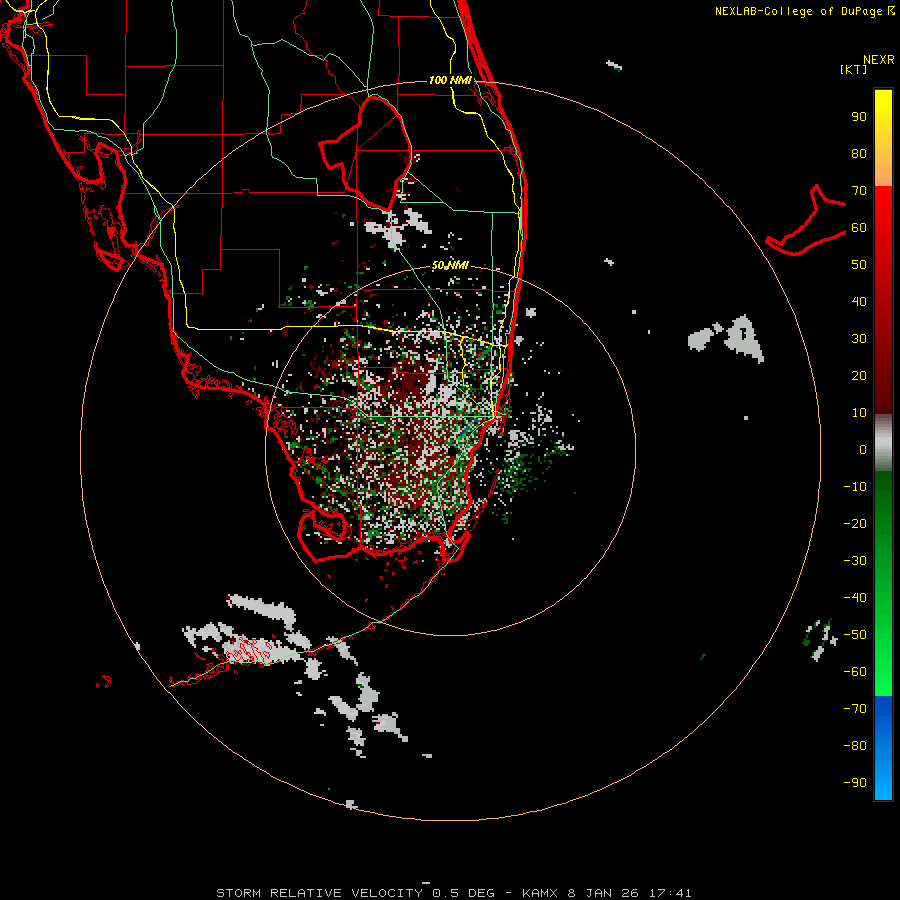The width and height of the screenshot is (900, 900).
Task: Click the -30 value on the velocity scale
Action: pos(855,561)
